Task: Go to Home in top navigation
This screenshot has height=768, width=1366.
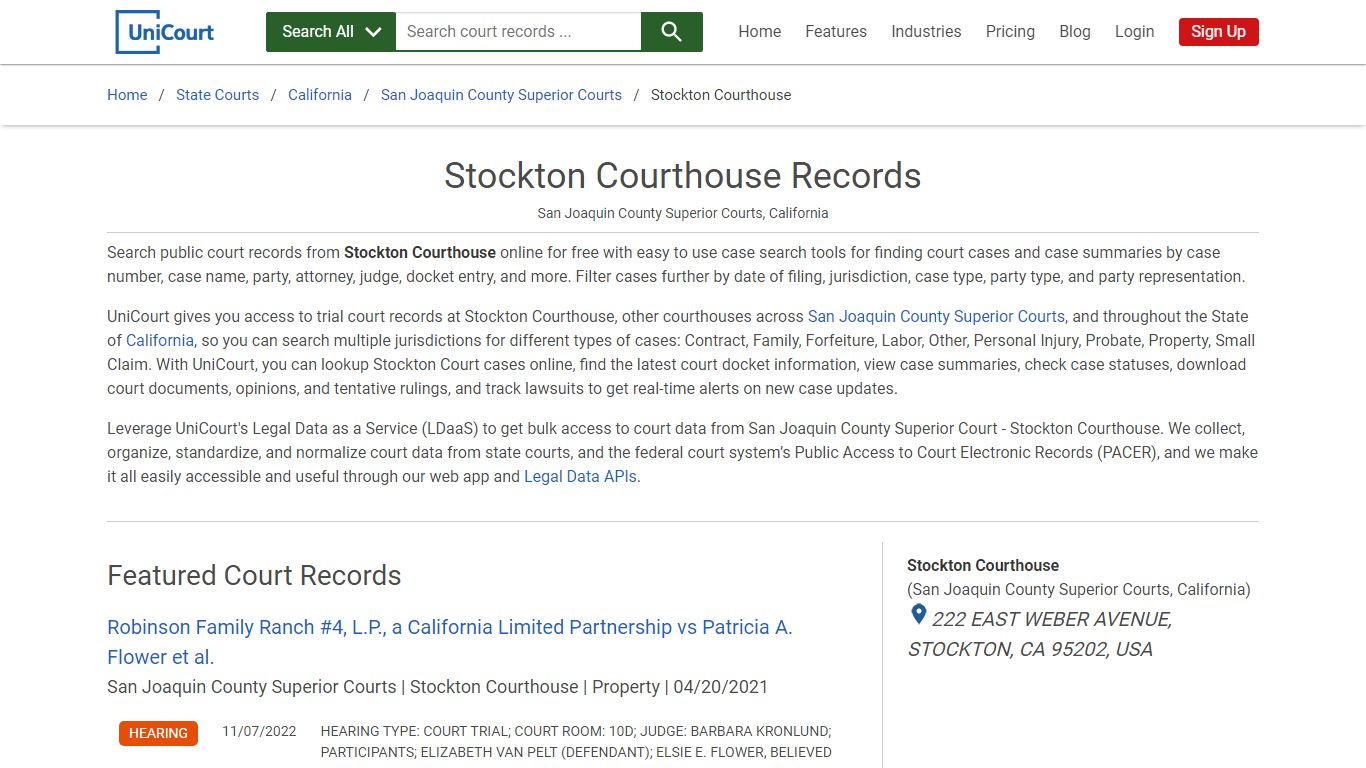Action: pyautogui.click(x=760, y=32)
